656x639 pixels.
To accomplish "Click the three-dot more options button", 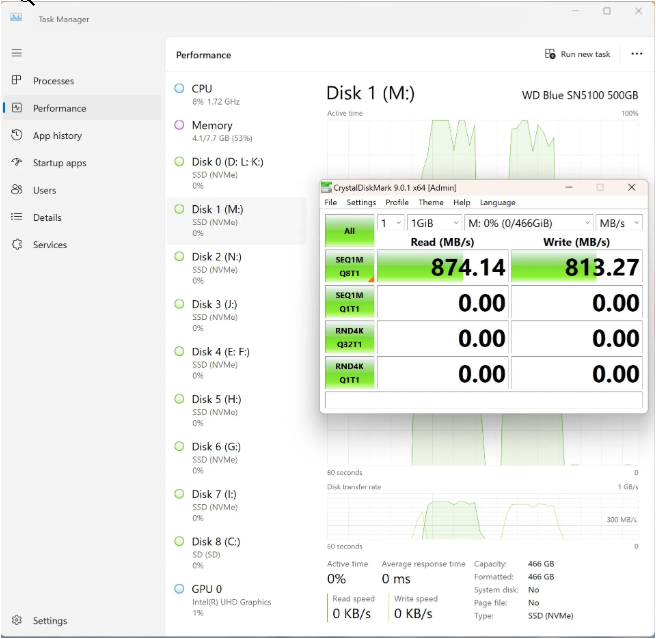I will [x=637, y=54].
